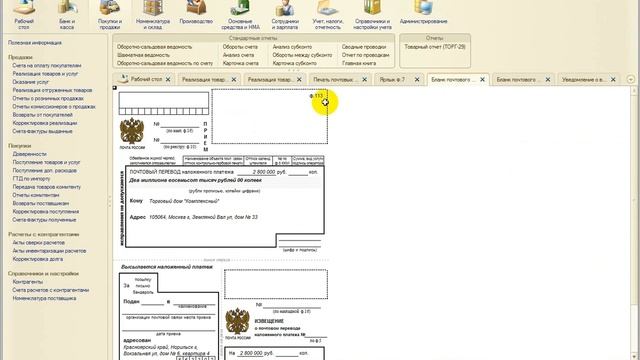The width and height of the screenshot is (640, 360).
Task: Open Номенклатура поставщика
Action: (44, 298)
